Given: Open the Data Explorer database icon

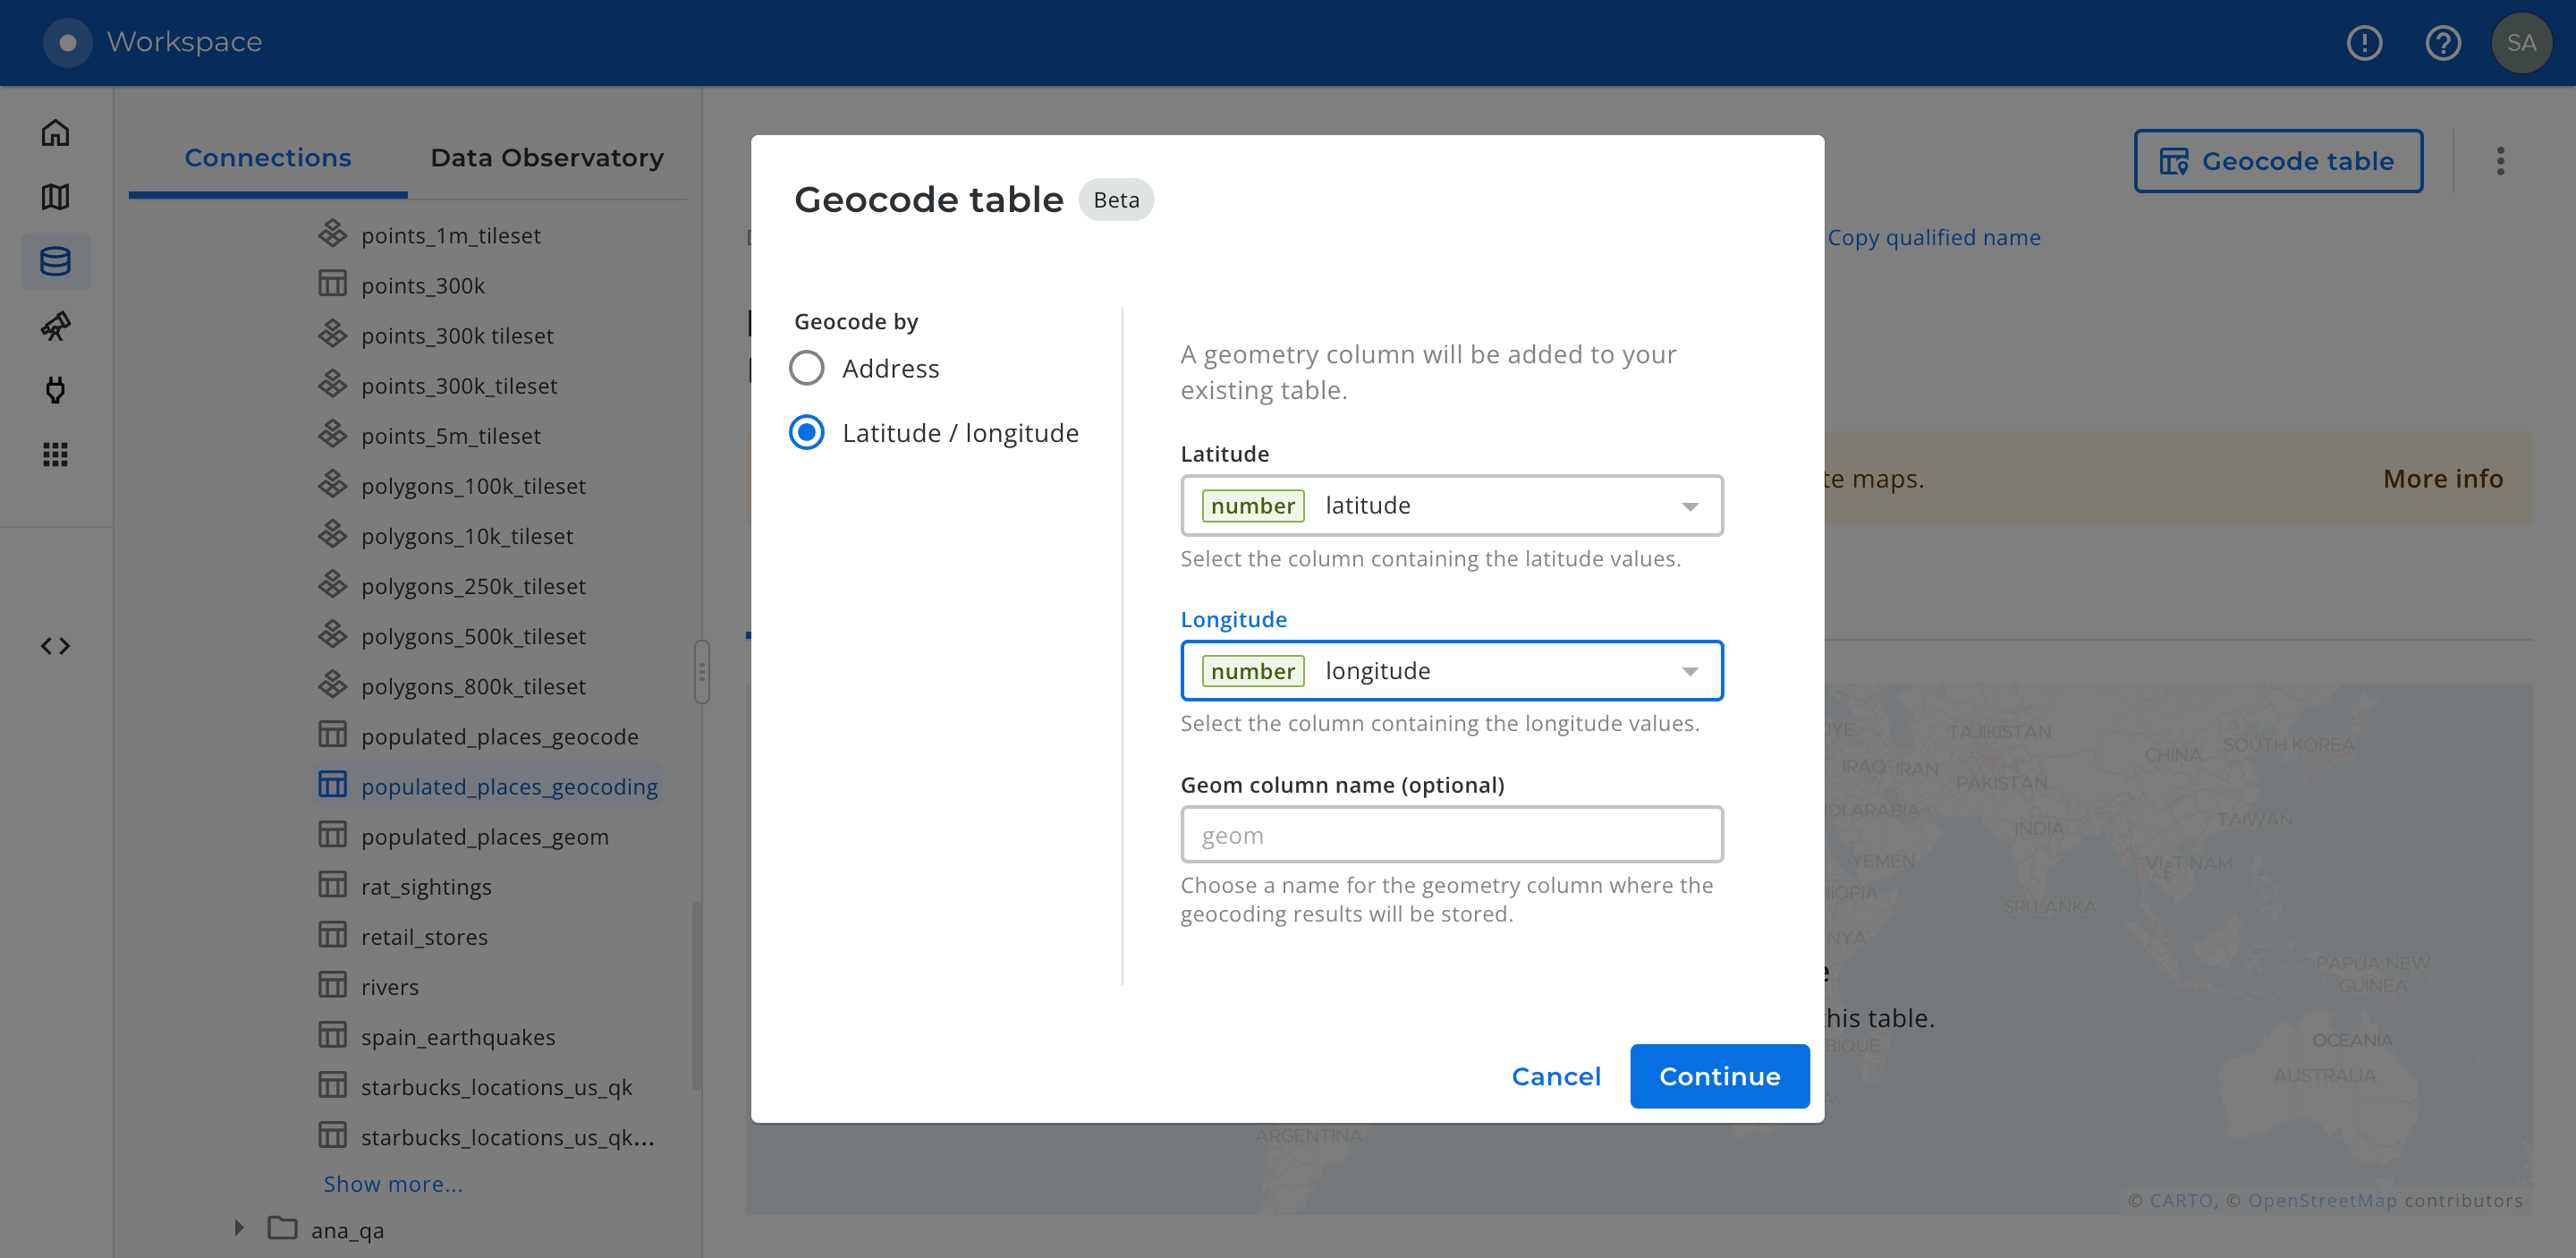Looking at the screenshot, I should point(55,261).
